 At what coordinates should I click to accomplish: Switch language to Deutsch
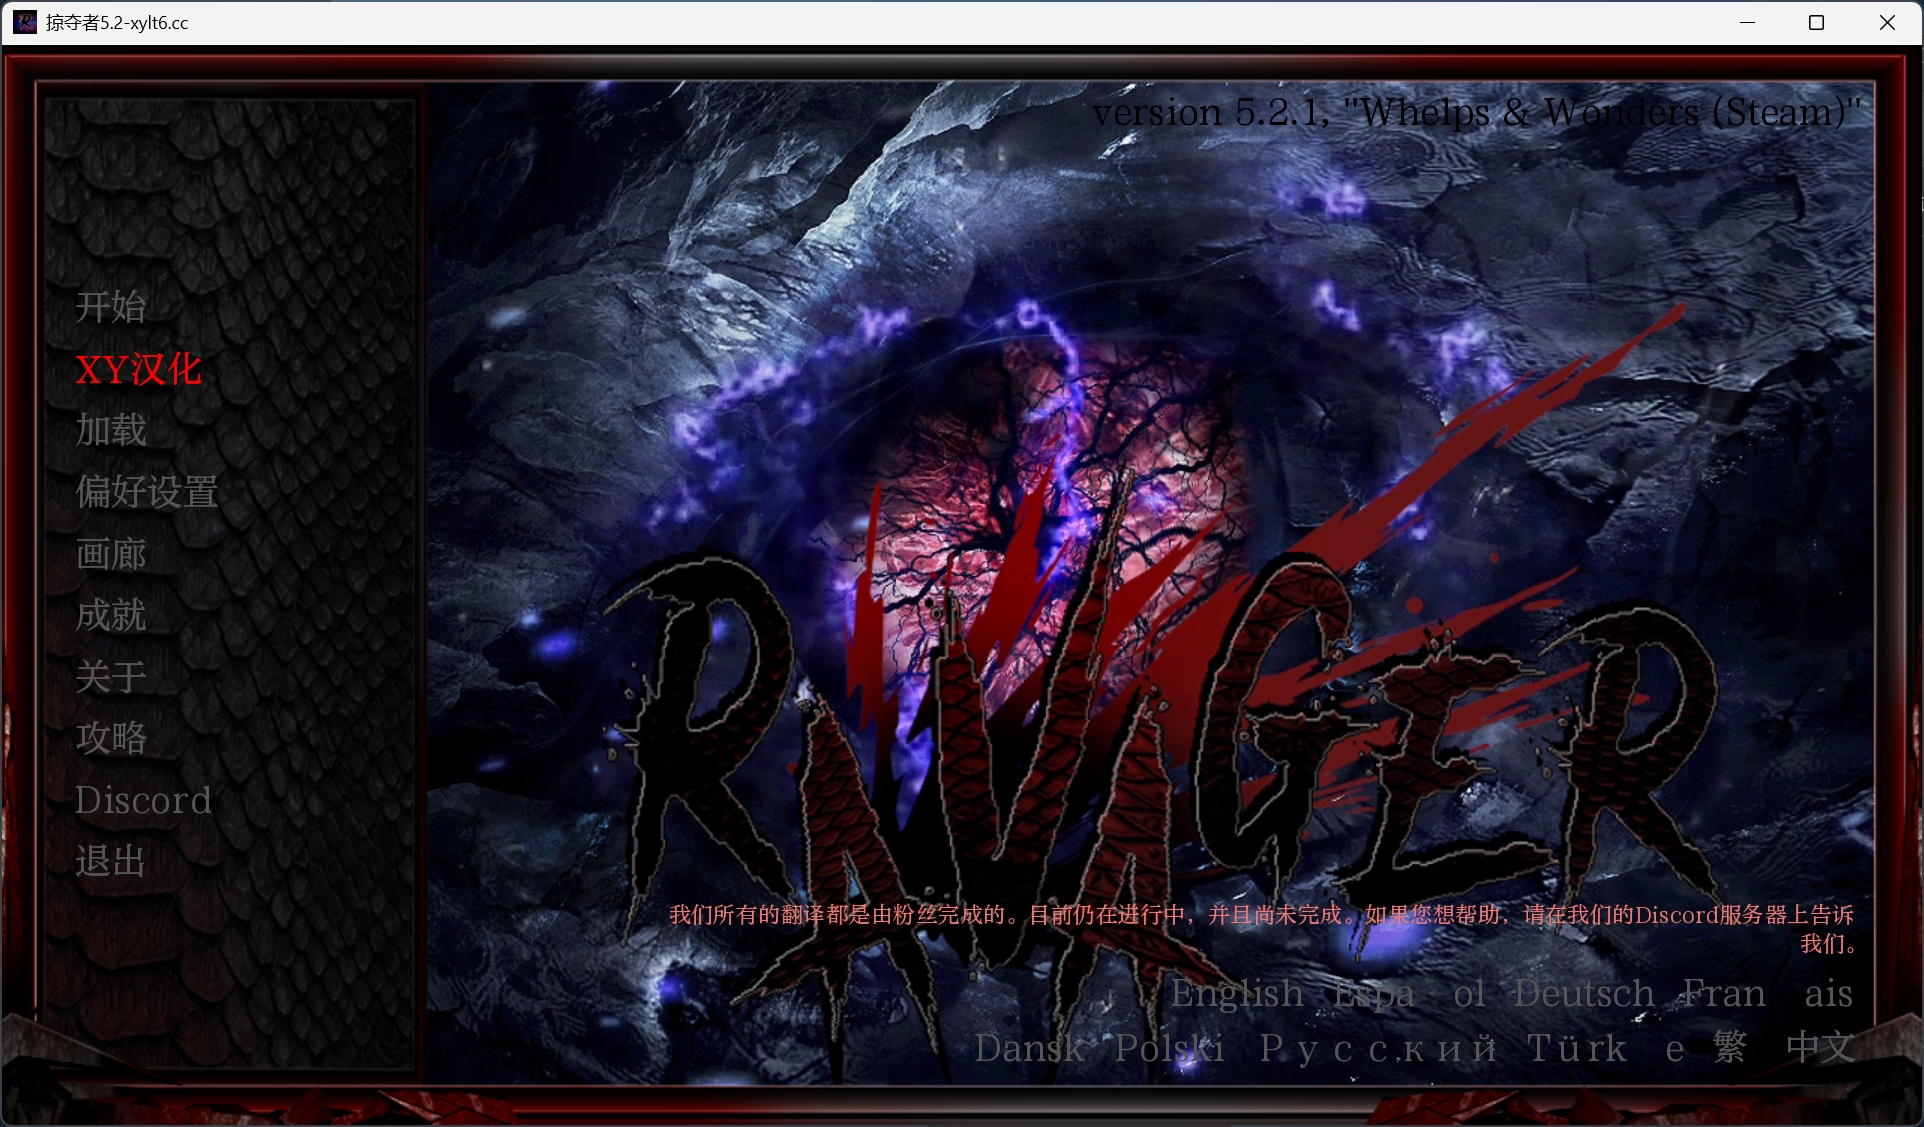coord(1583,993)
